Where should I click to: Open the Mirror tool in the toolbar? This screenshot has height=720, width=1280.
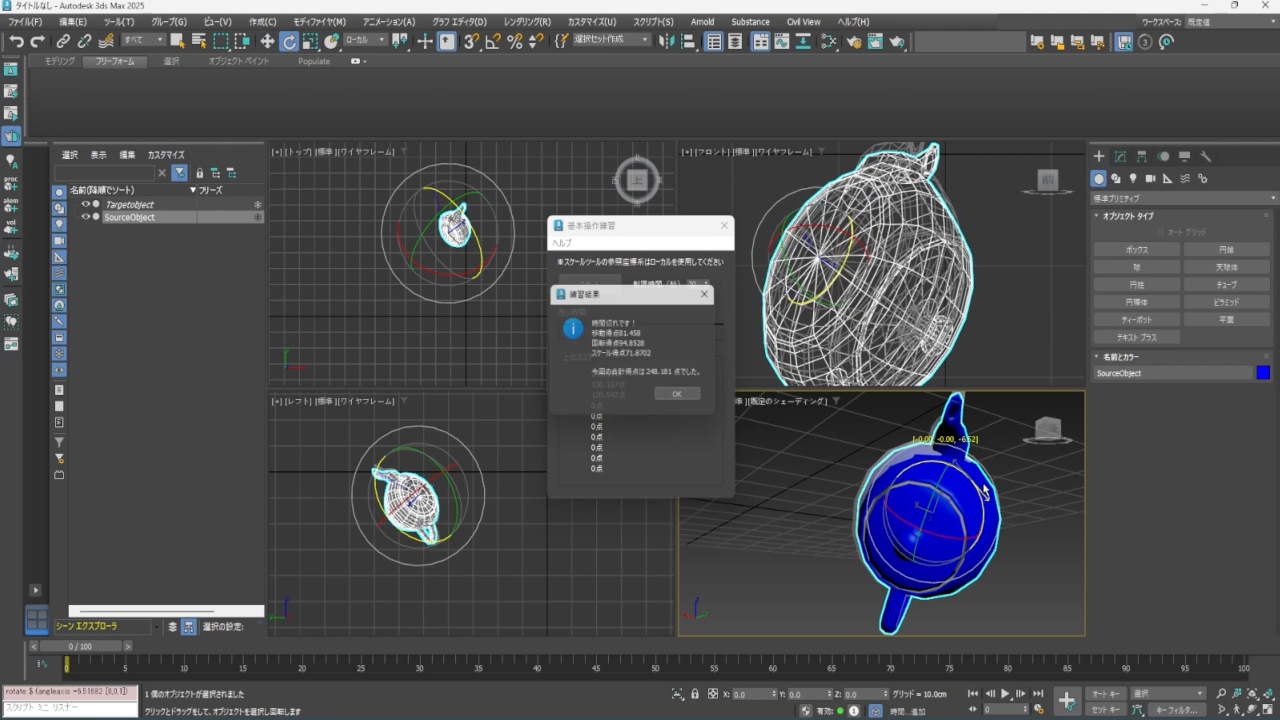(666, 41)
